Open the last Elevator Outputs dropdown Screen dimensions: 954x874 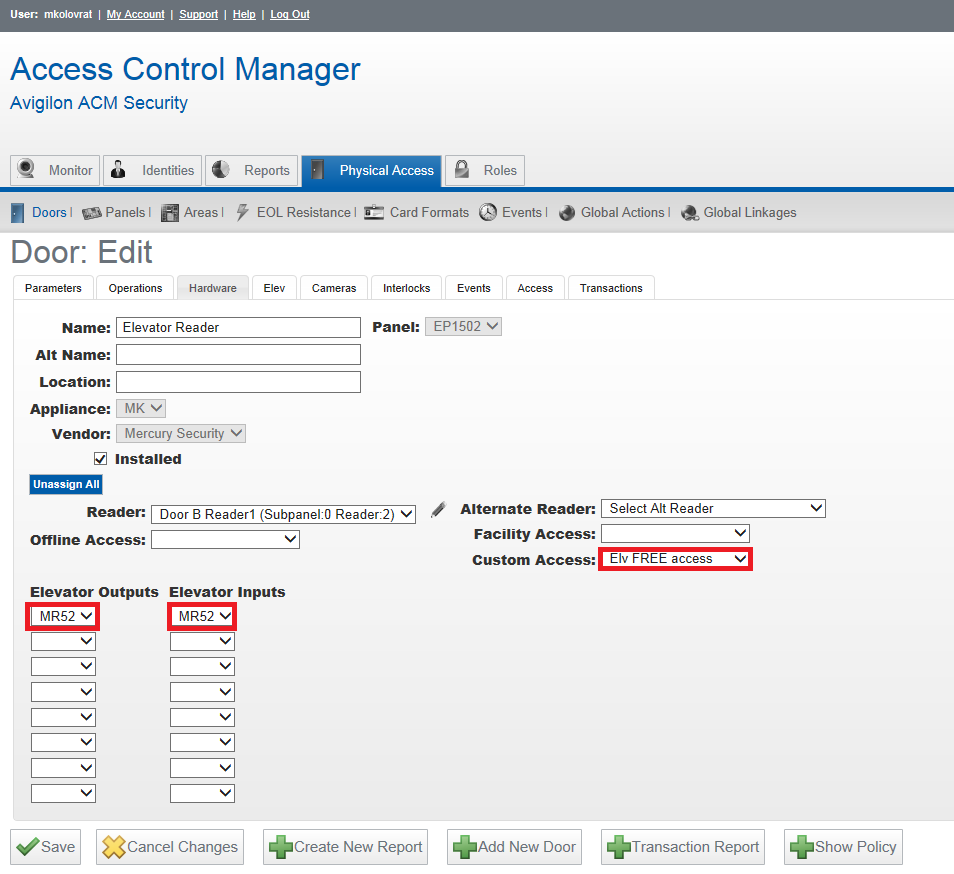[63, 793]
